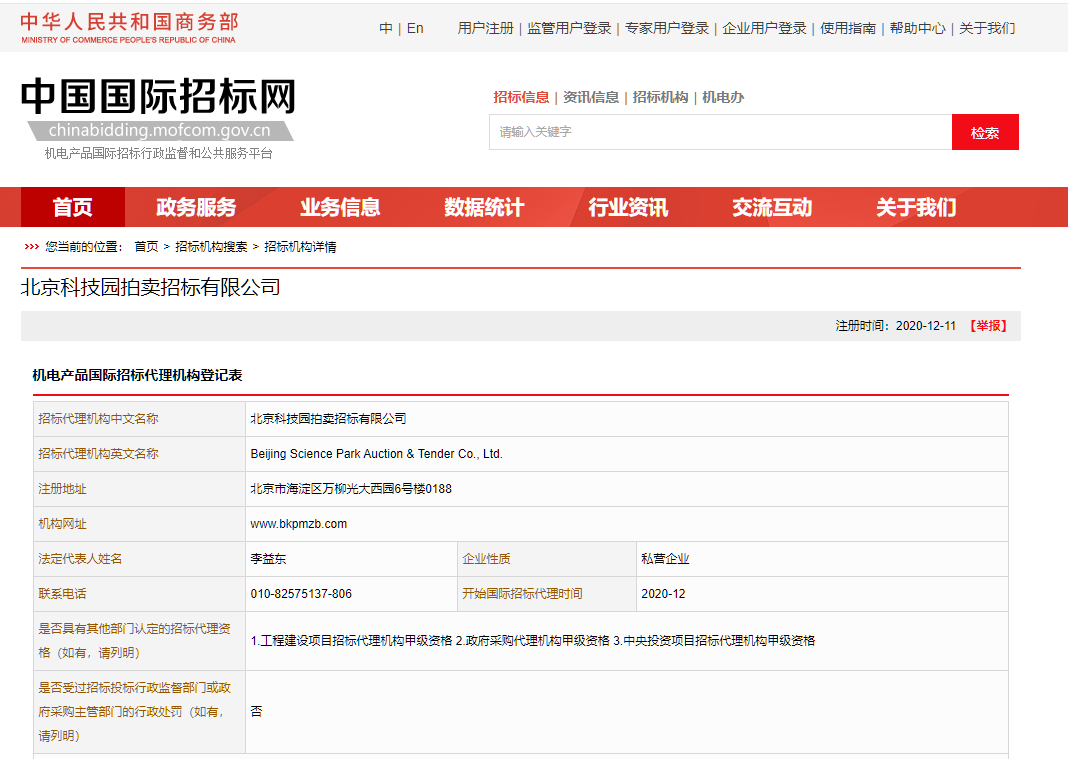Click the Ministry of Commerce logo

(x=130, y=28)
